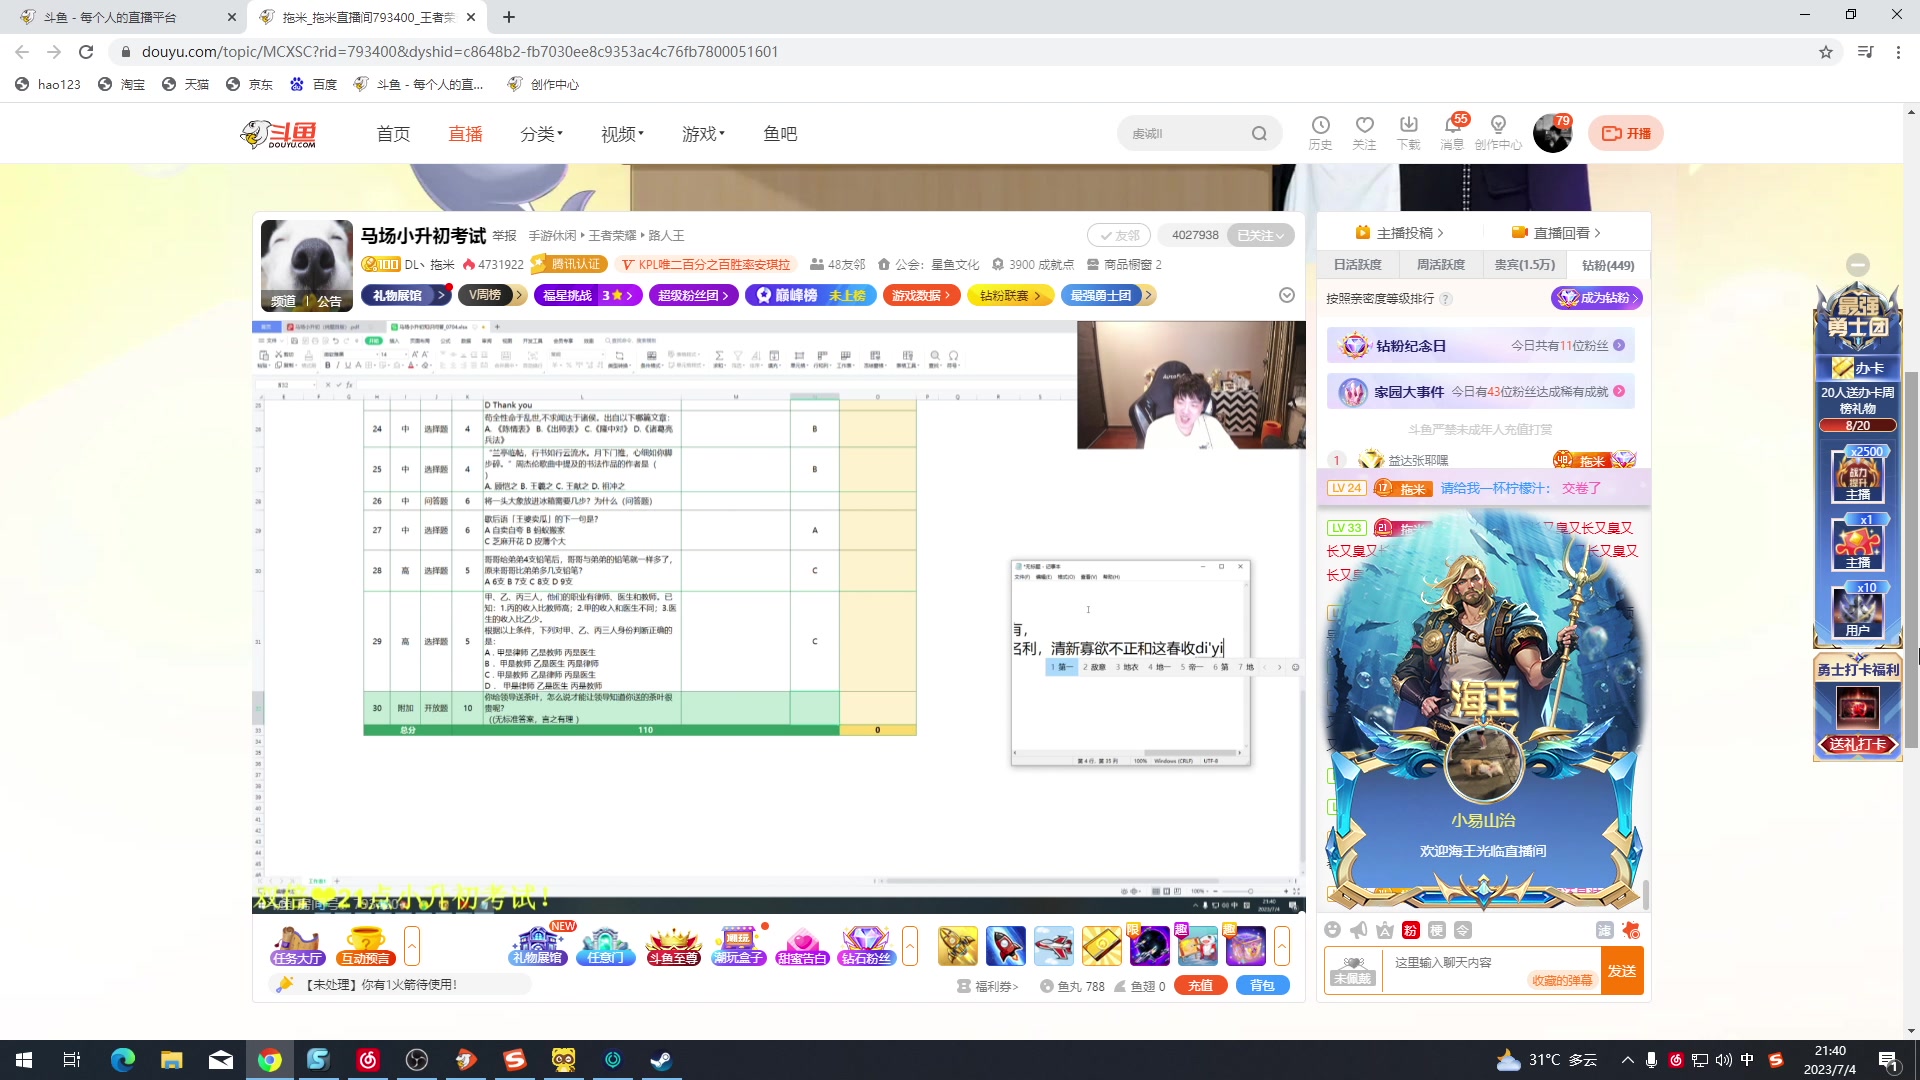1920x1080 pixels.
Task: Open 礼物展馆 tag under streamer title
Action: pos(406,295)
